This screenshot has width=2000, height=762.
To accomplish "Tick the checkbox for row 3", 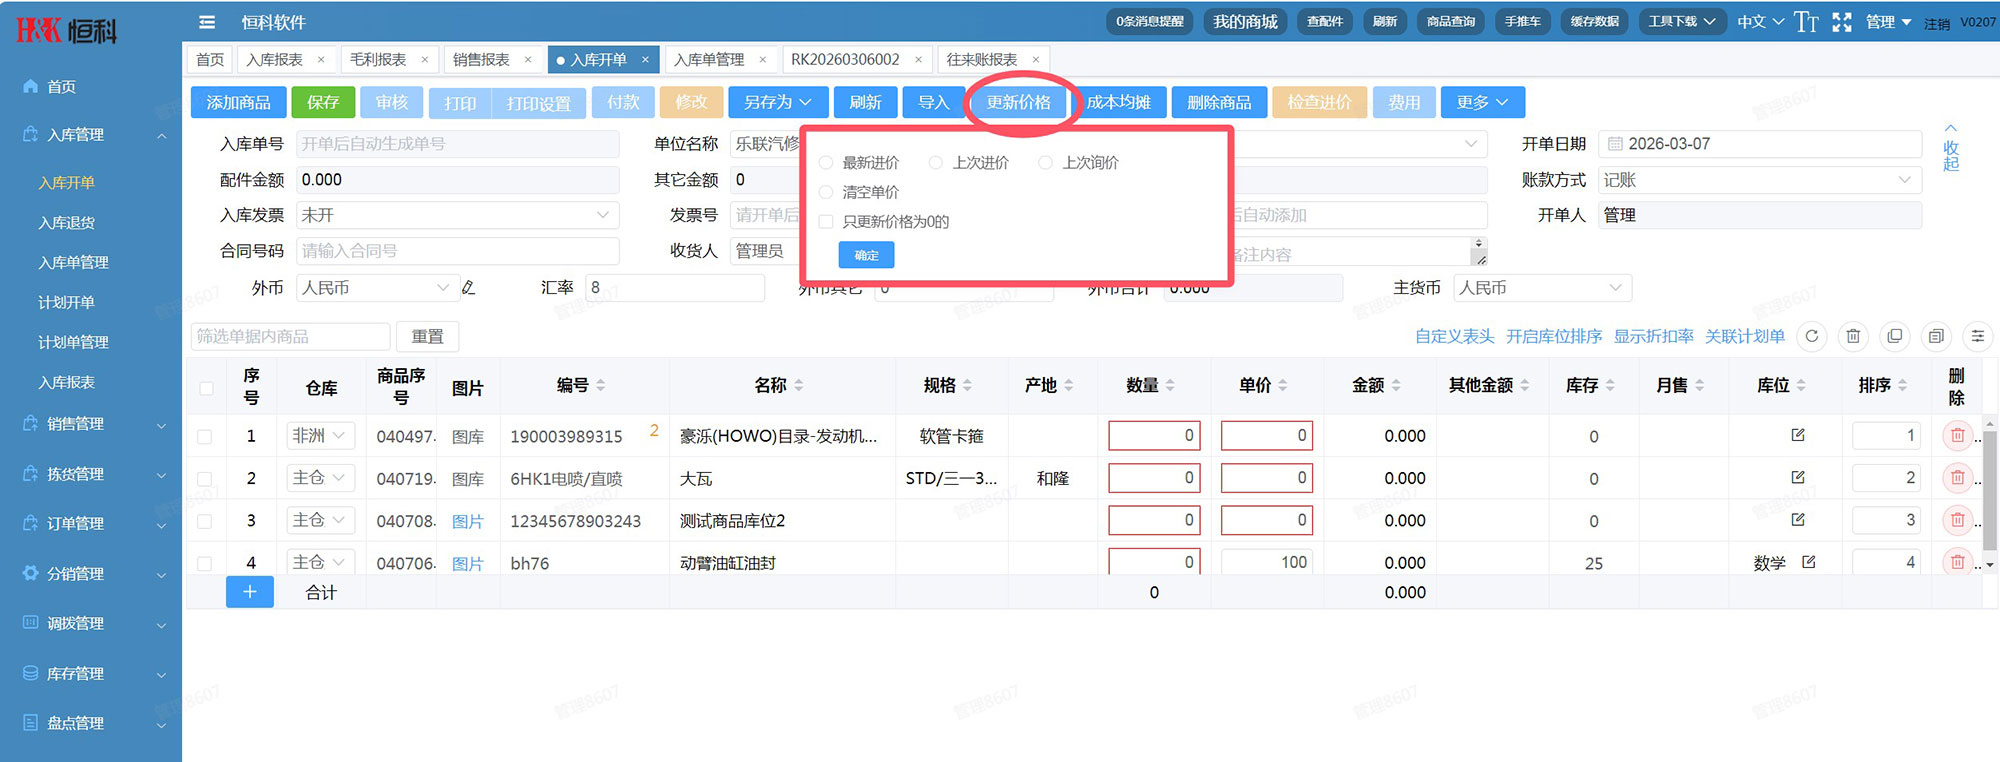I will point(204,521).
